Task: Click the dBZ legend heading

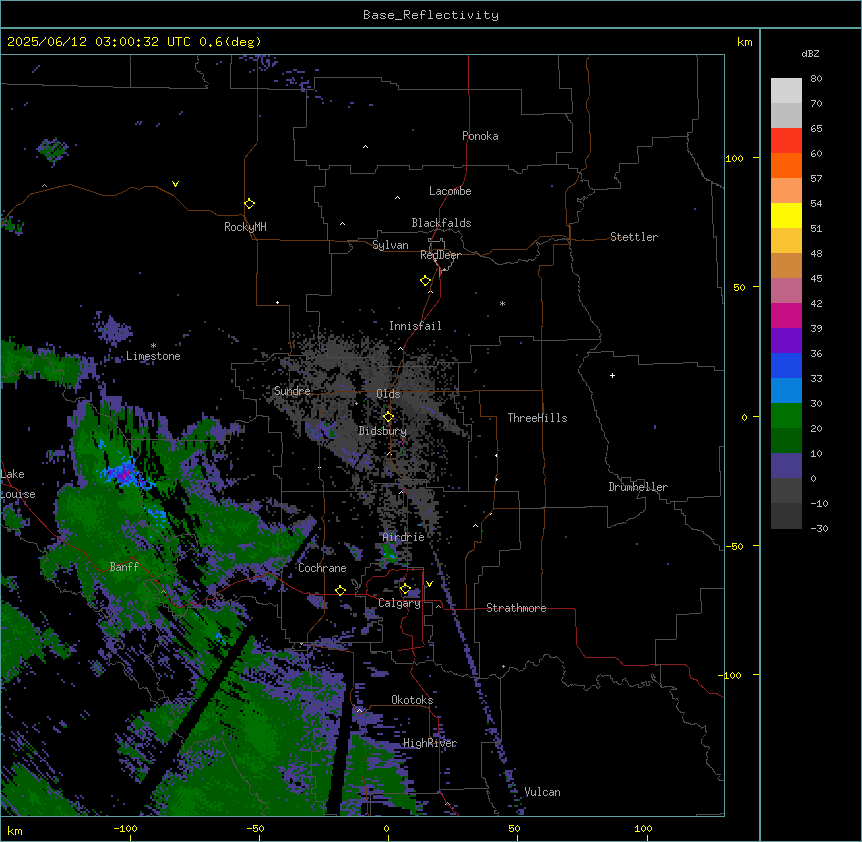Action: click(810, 54)
